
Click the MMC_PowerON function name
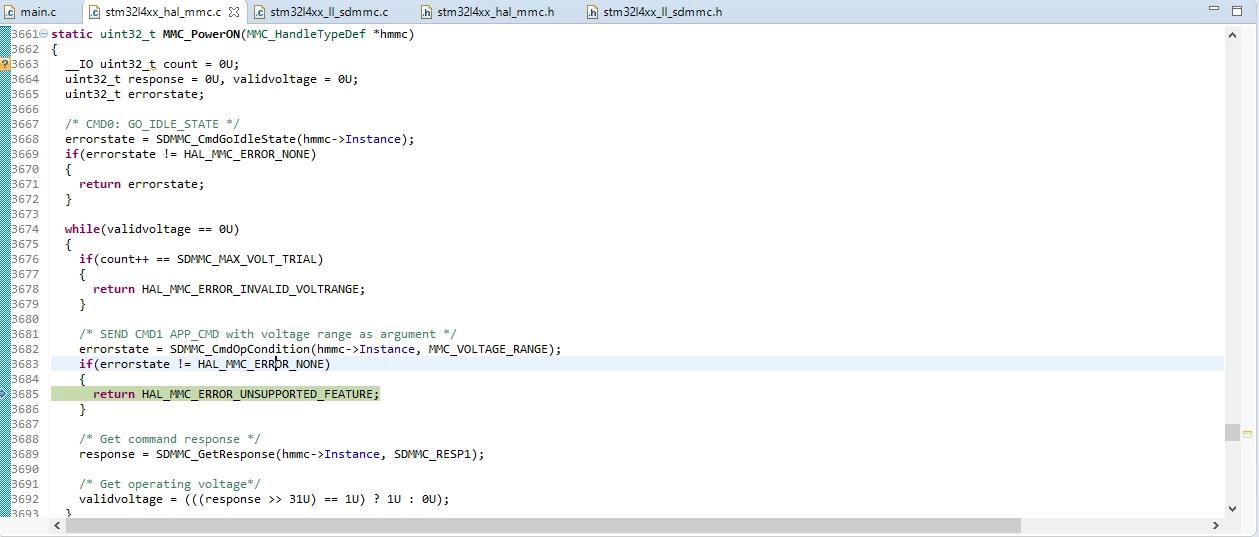201,34
